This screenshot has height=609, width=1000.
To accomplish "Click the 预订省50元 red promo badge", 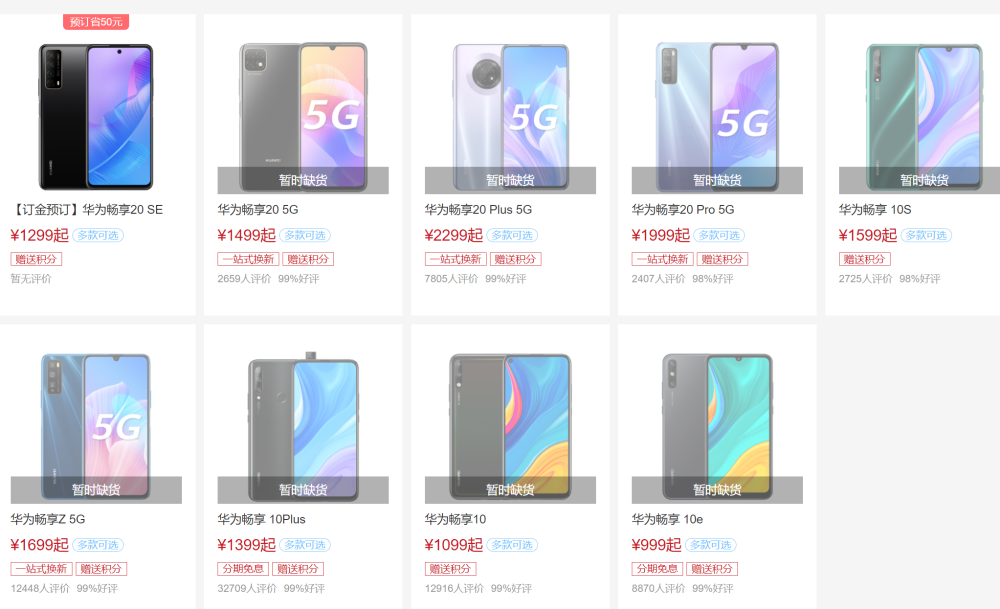I will click(x=96, y=22).
